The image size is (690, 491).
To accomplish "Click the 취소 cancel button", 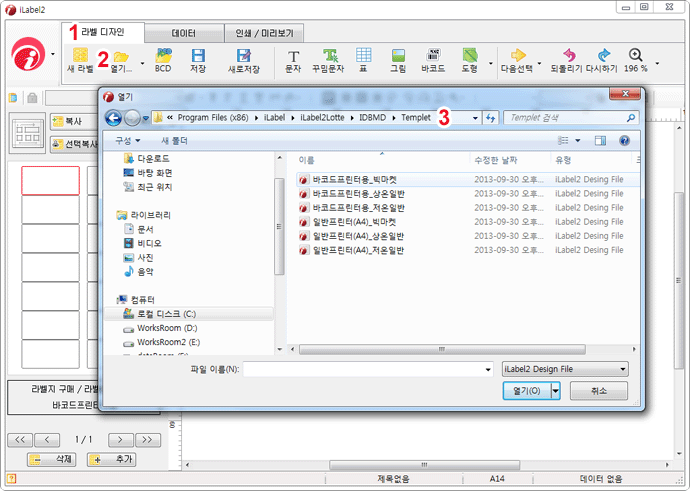I will [599, 391].
